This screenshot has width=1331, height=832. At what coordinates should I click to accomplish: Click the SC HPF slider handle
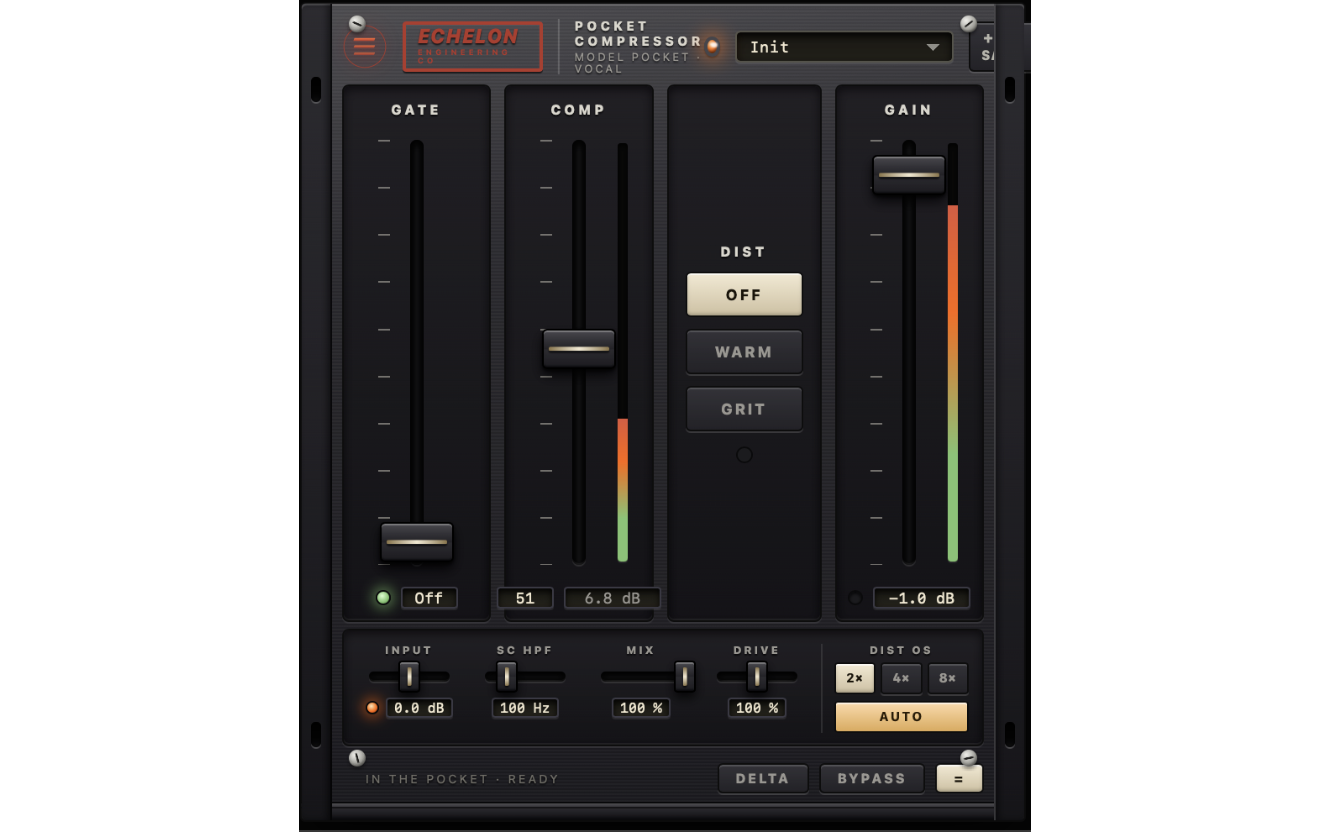[507, 677]
